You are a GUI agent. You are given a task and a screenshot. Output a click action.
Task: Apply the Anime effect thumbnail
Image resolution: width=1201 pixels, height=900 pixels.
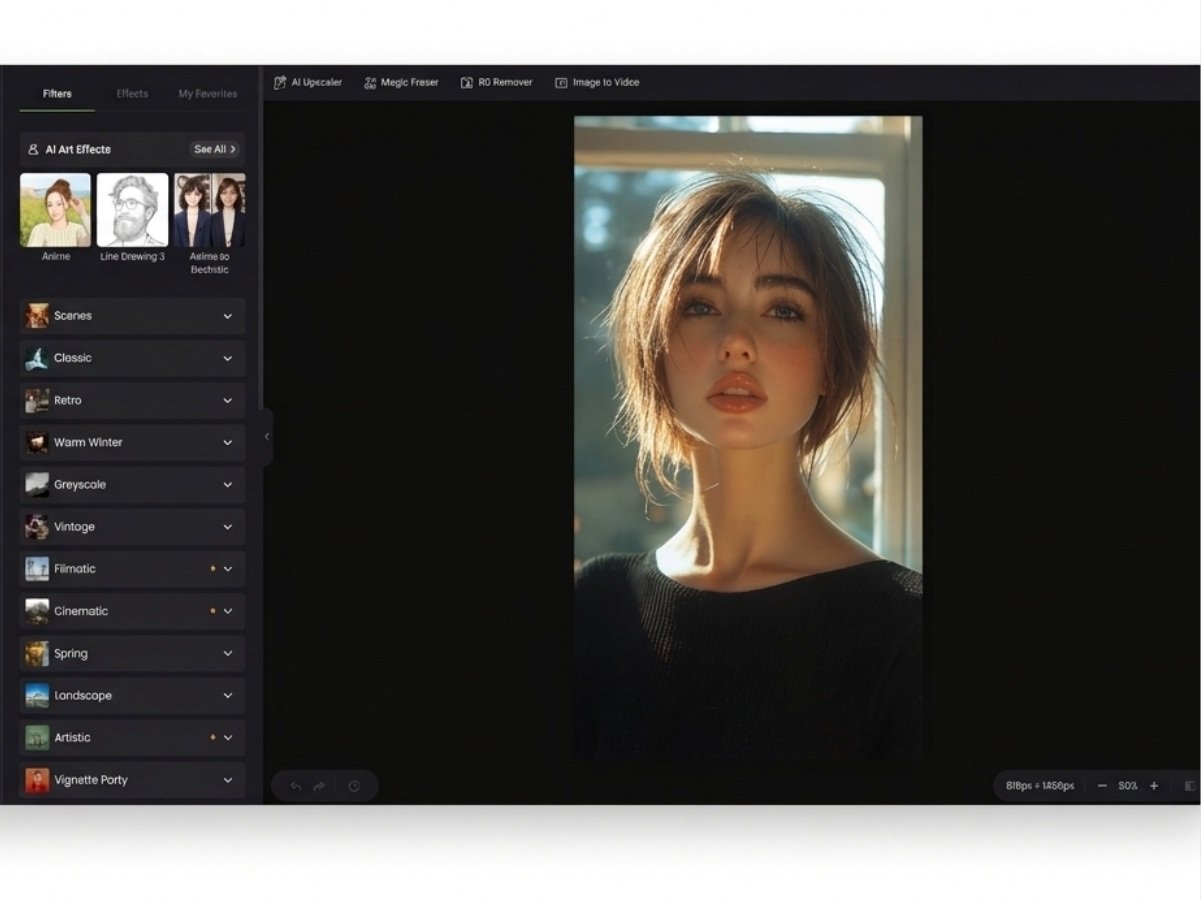tap(55, 210)
